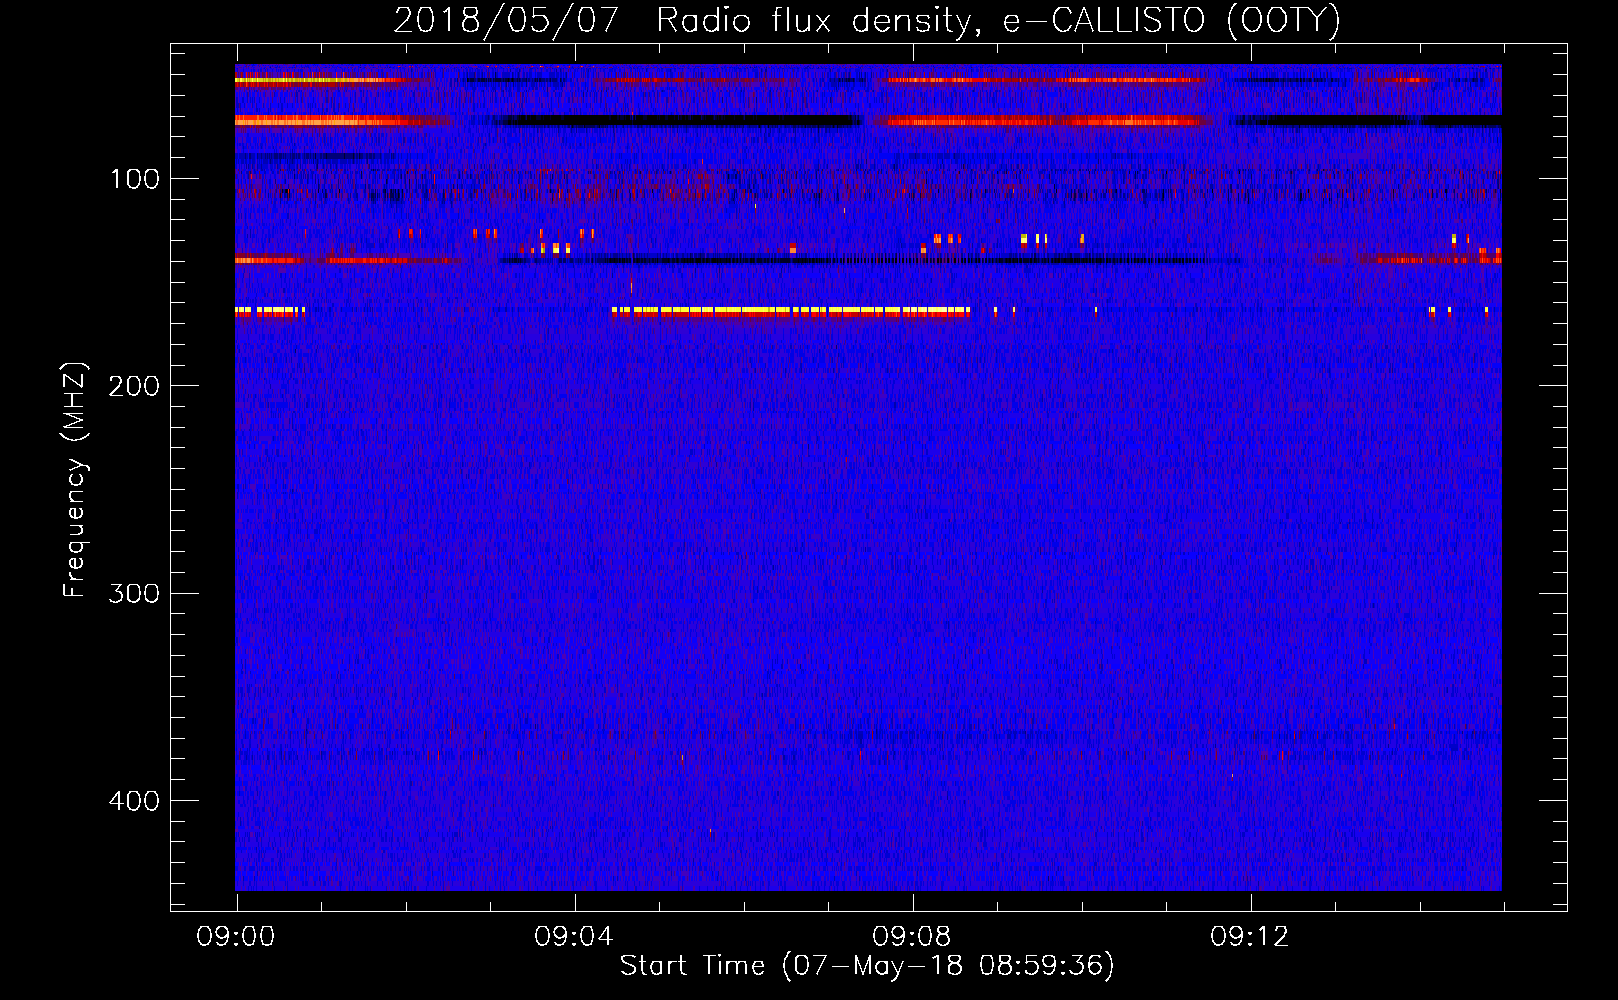
Task: Click the "Start Time (07-May-18 08:59:36)" label
Action: click(x=867, y=966)
